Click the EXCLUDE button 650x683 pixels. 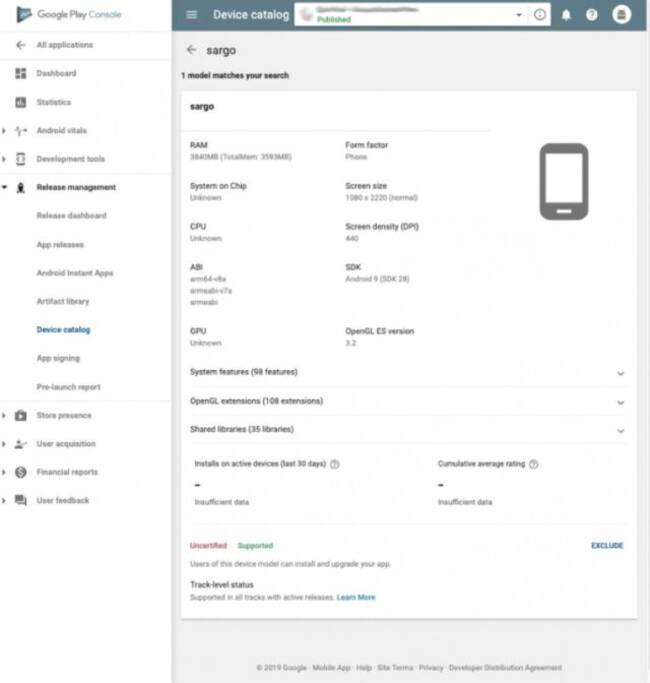[x=606, y=546]
